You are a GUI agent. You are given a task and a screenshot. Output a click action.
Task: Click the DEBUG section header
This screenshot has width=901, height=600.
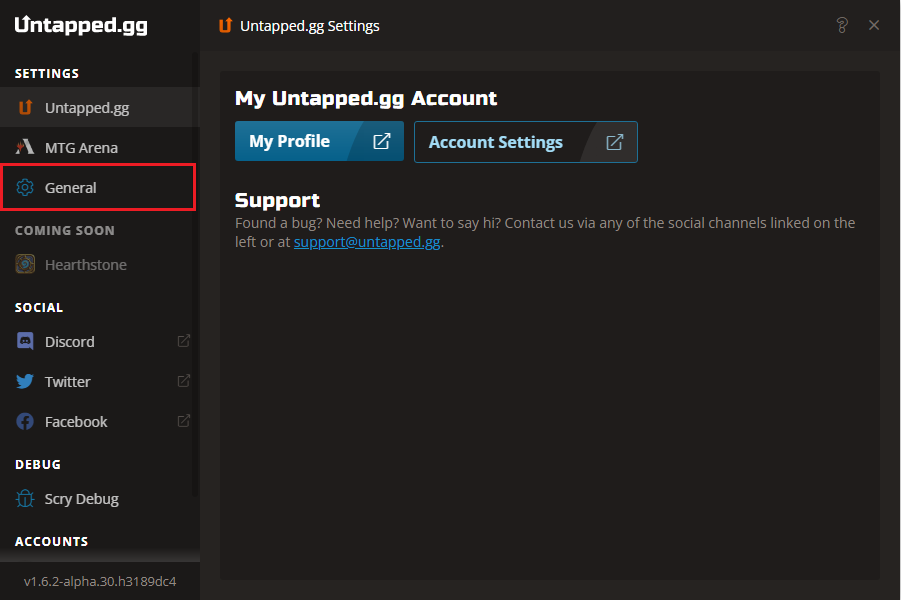tap(38, 464)
